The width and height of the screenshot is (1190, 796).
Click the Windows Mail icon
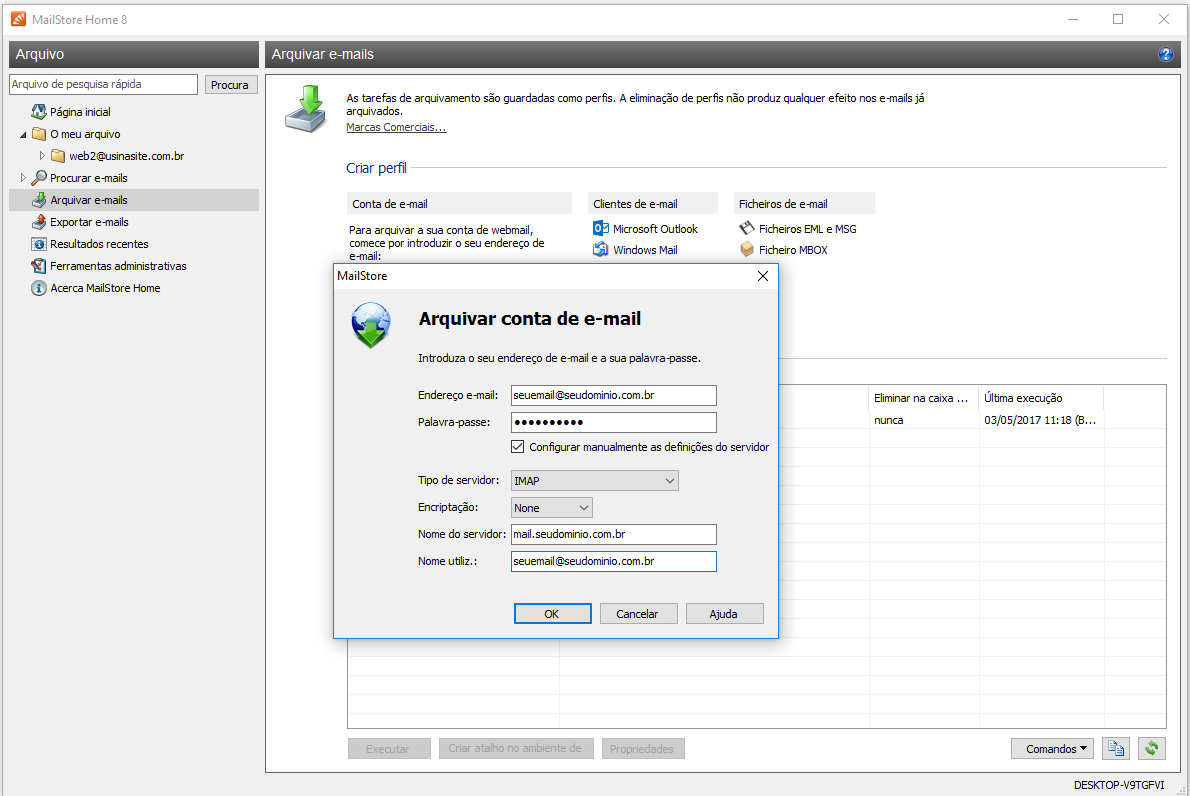(x=601, y=250)
